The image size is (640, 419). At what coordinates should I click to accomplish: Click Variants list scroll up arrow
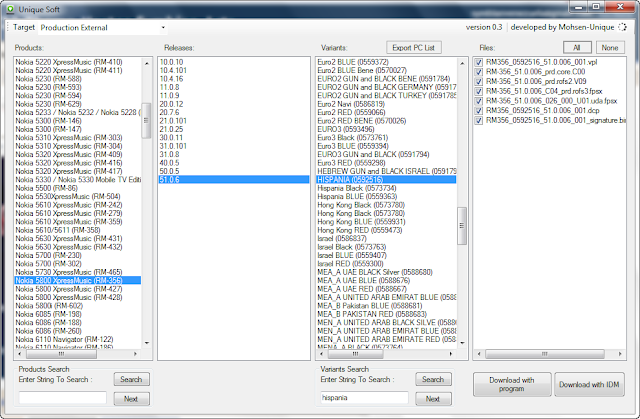pos(462,63)
